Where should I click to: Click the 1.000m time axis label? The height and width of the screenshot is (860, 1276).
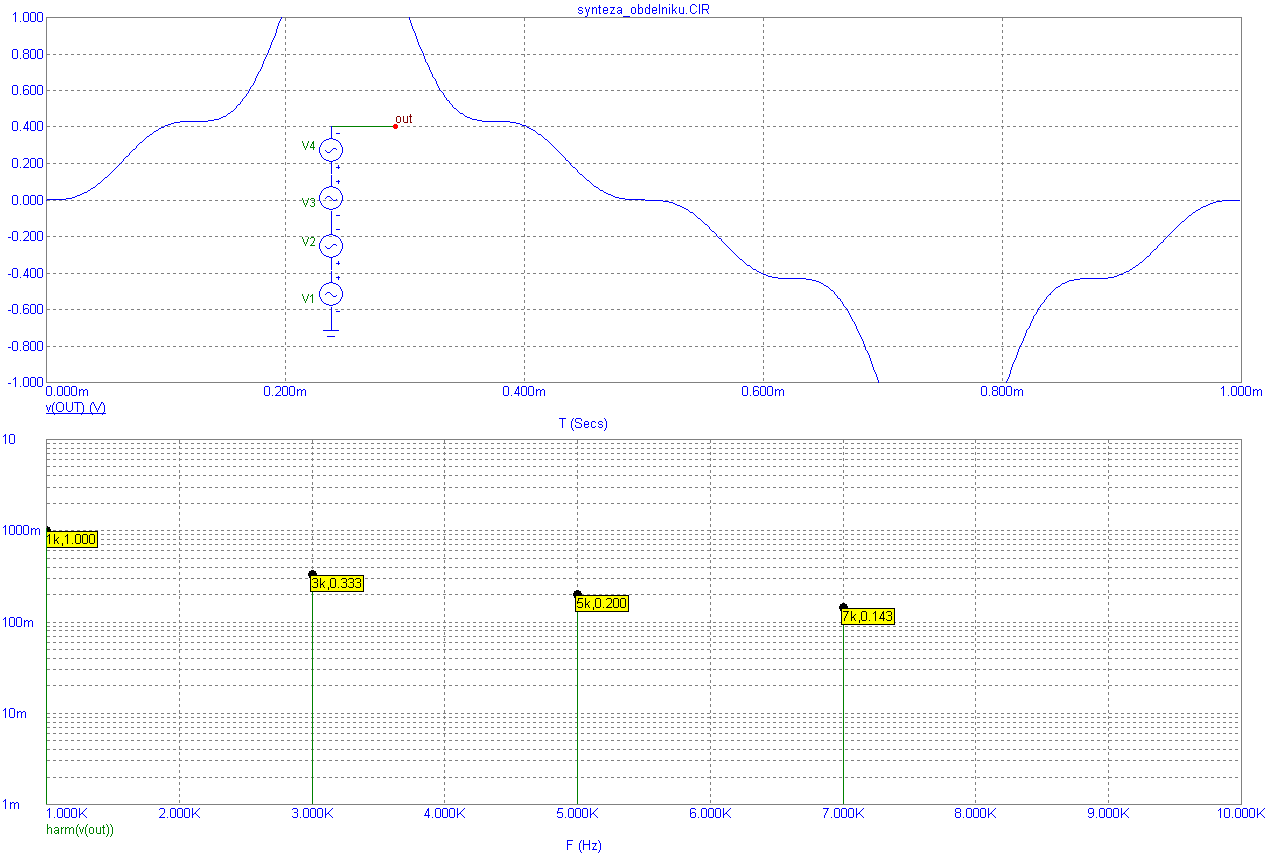pyautogui.click(x=1241, y=391)
